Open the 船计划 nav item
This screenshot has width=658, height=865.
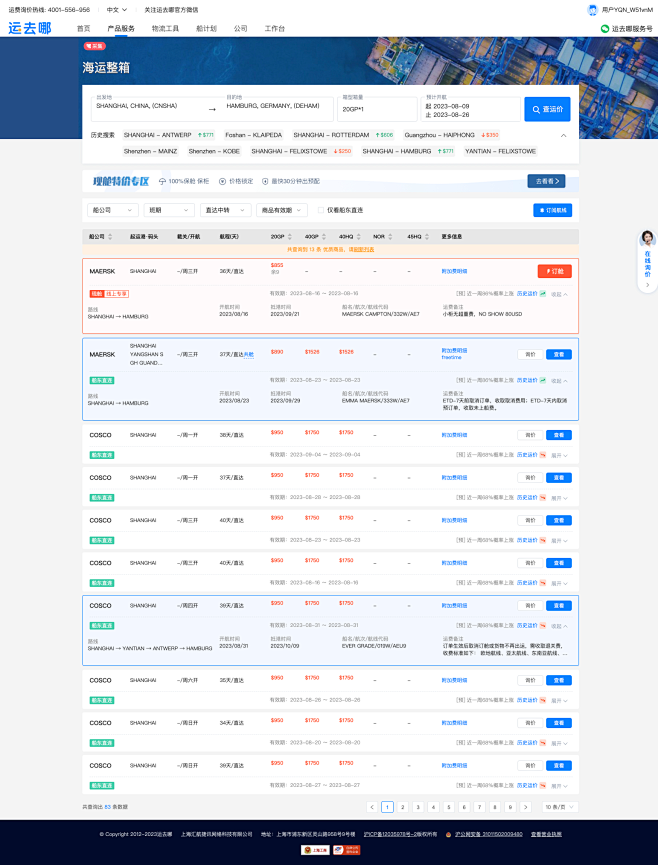[206, 29]
